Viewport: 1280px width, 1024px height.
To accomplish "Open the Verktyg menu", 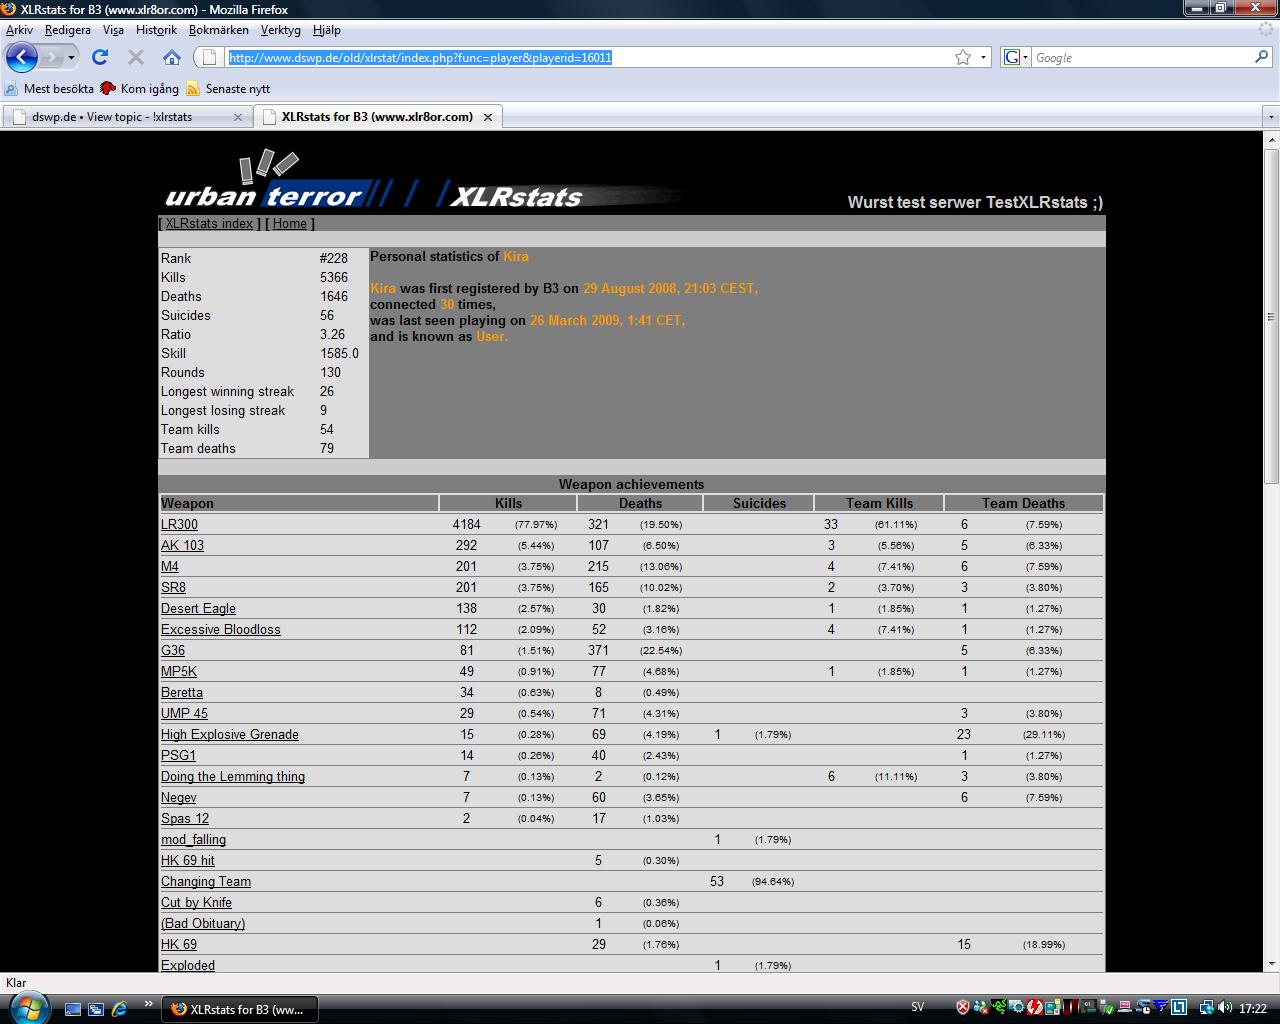I will pos(280,30).
